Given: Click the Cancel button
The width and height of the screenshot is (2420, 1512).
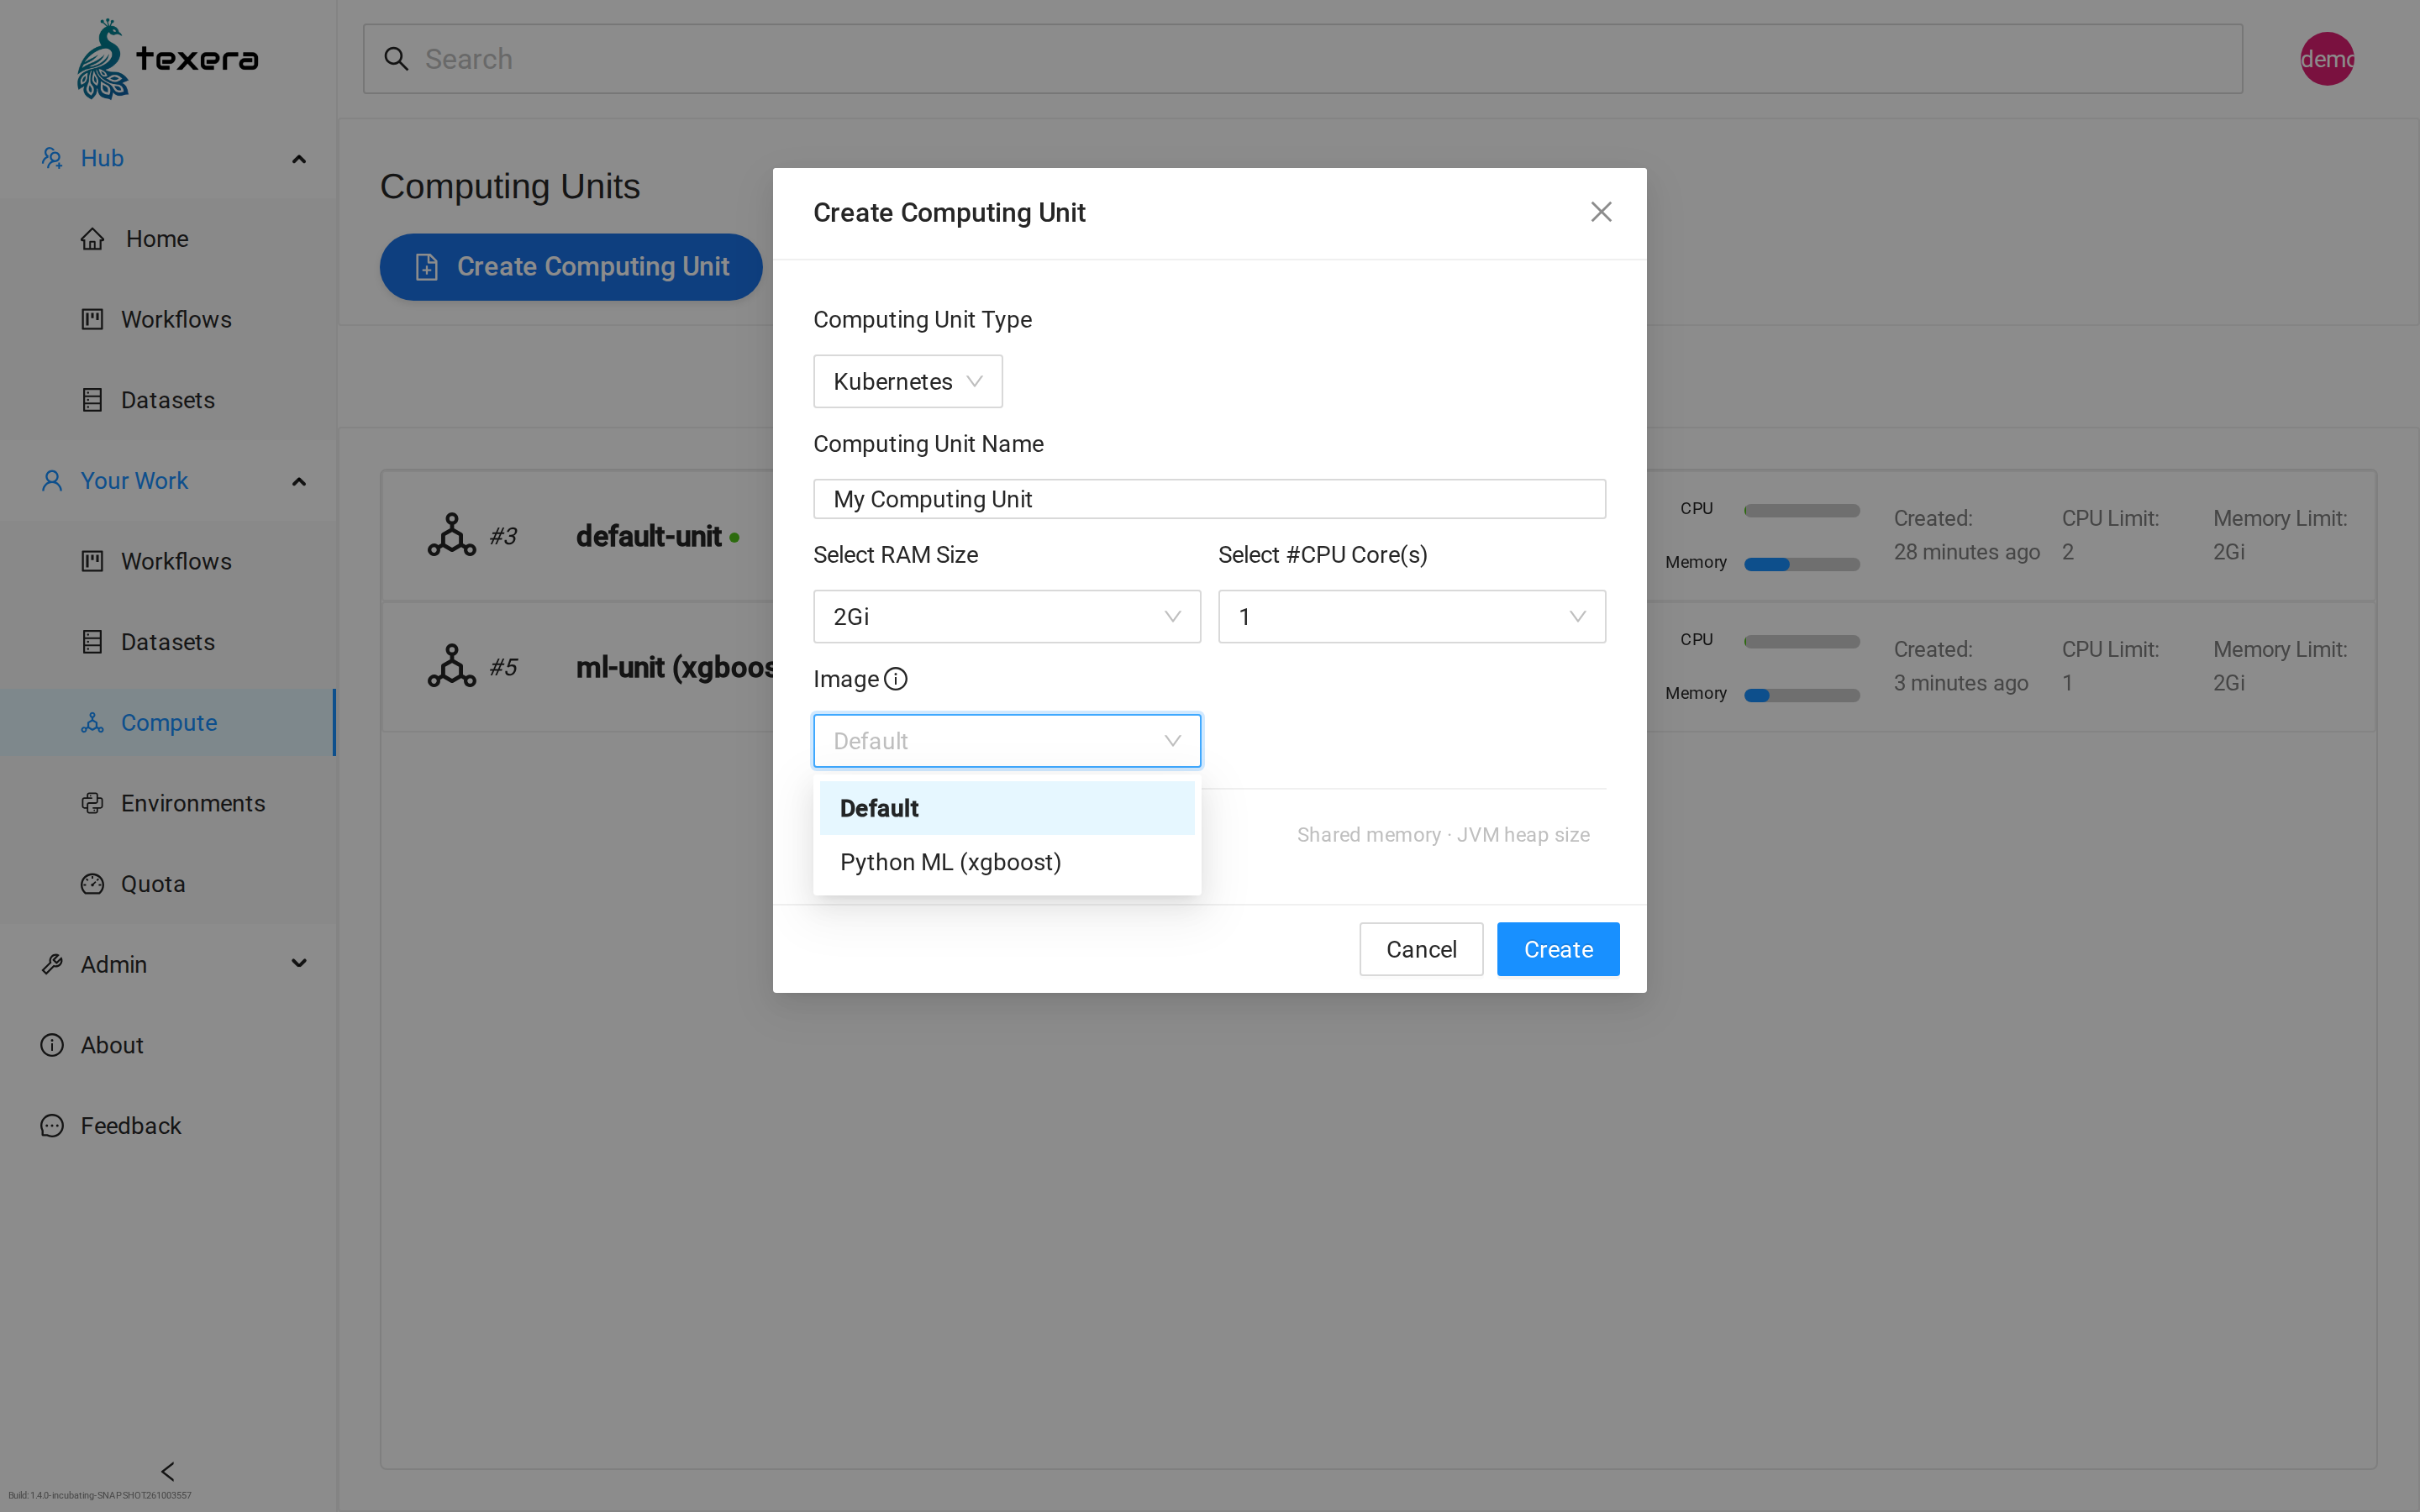Looking at the screenshot, I should (1420, 949).
